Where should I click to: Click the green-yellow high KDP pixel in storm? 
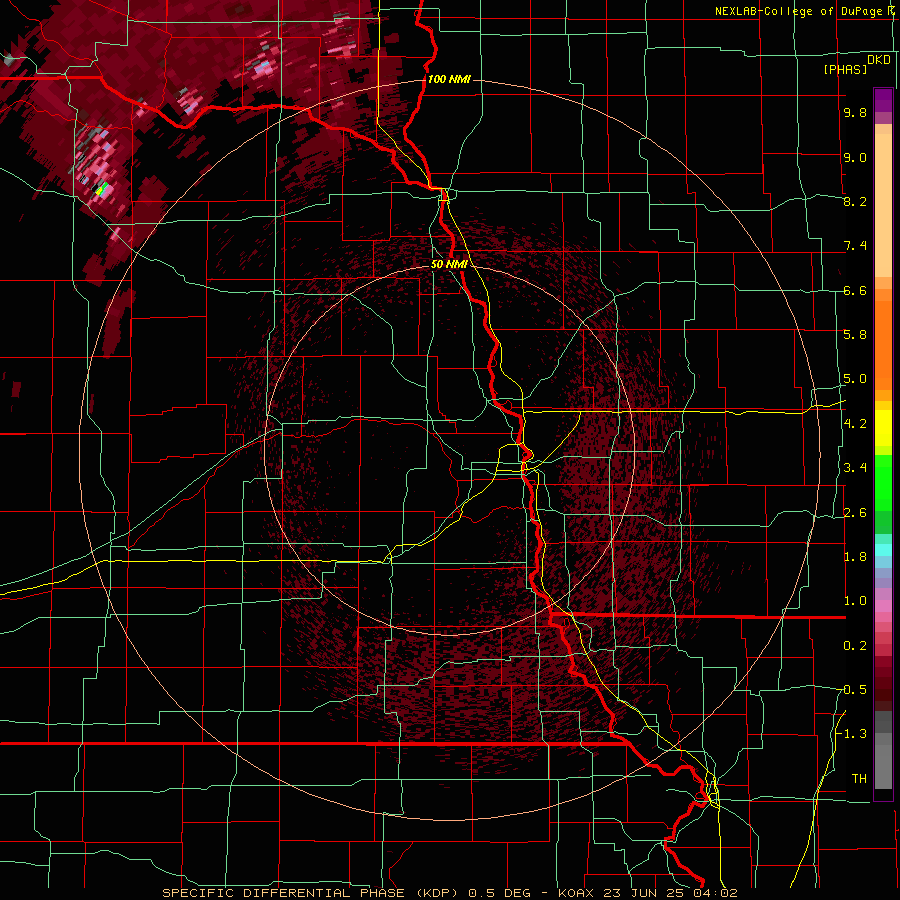102,189
